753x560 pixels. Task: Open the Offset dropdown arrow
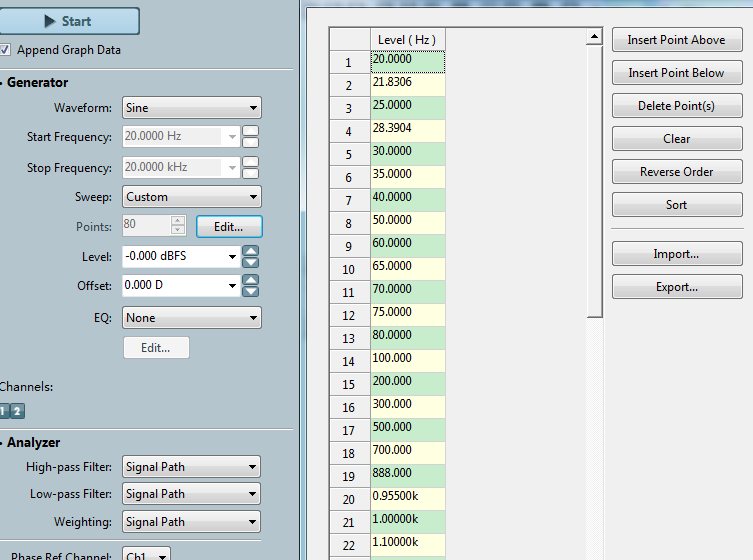click(x=232, y=285)
